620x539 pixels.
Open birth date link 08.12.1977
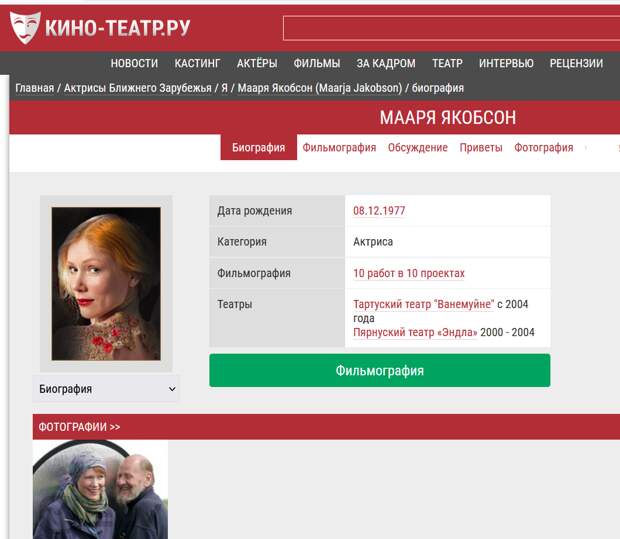point(379,211)
